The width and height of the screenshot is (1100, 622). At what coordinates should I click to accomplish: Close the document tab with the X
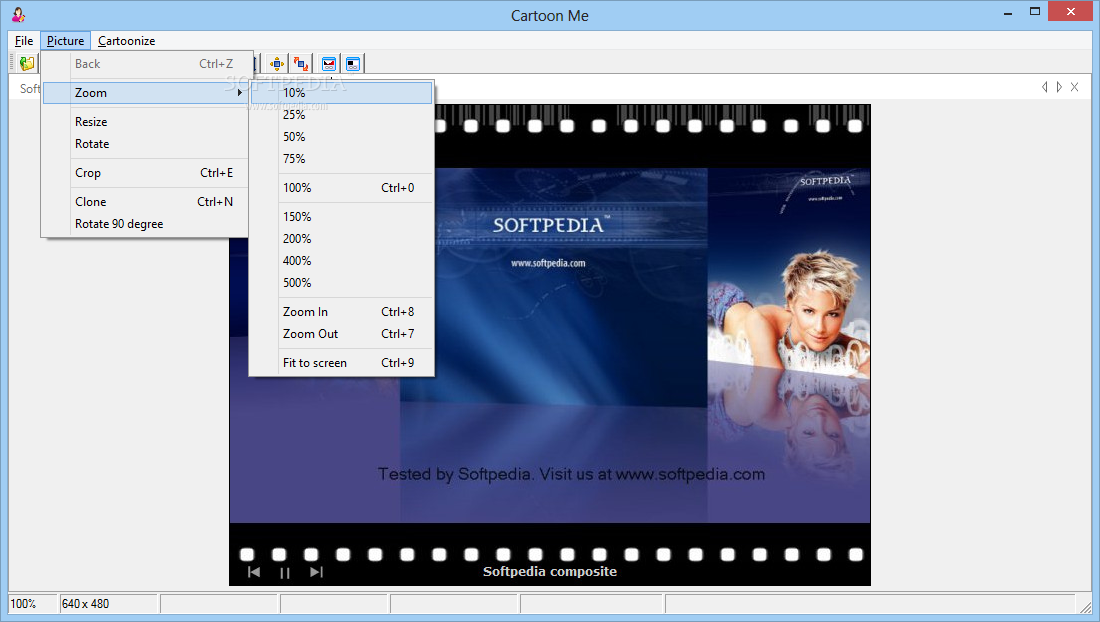pyautogui.click(x=1074, y=87)
